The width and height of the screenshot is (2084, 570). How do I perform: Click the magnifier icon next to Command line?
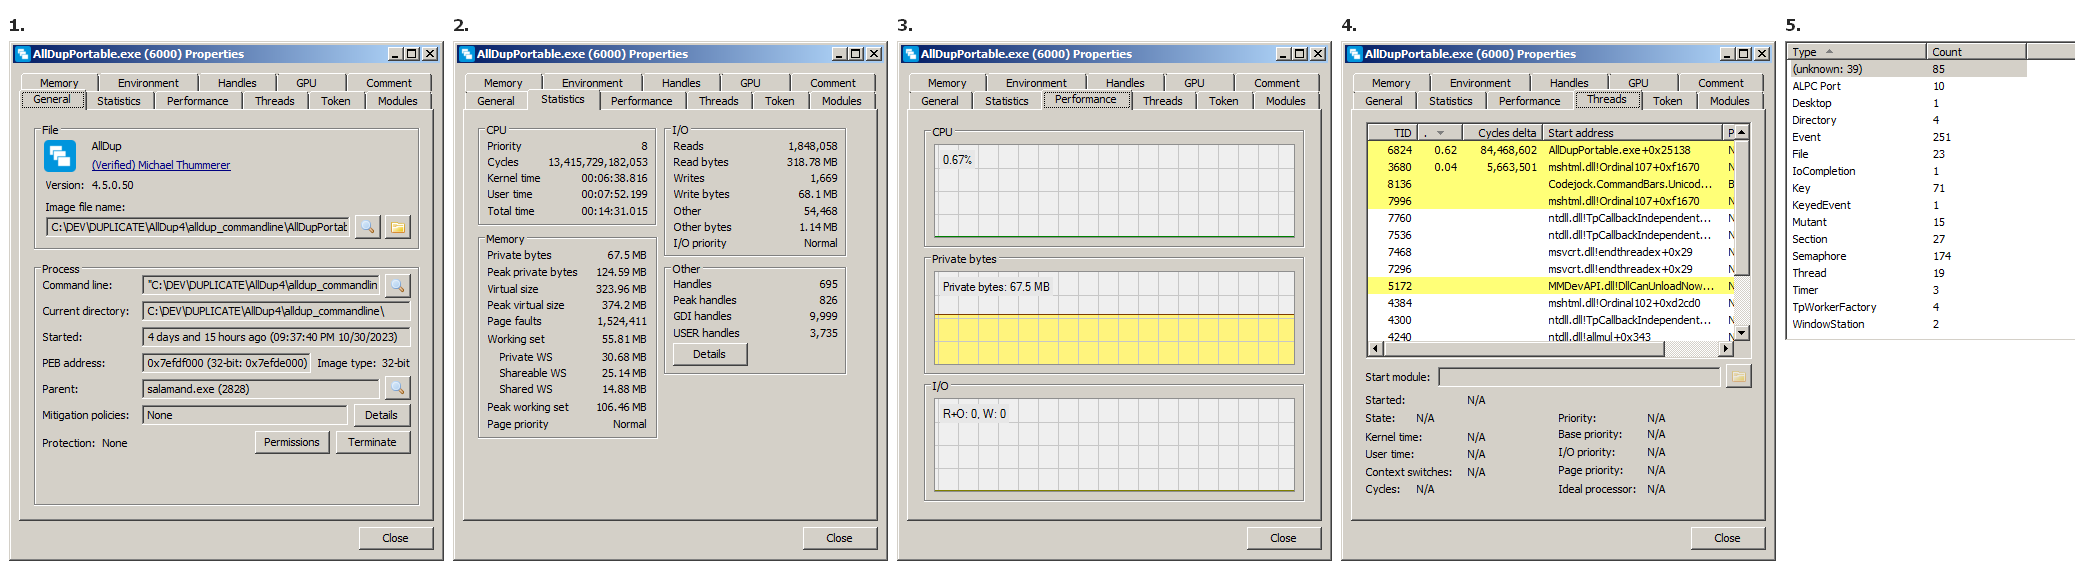397,286
